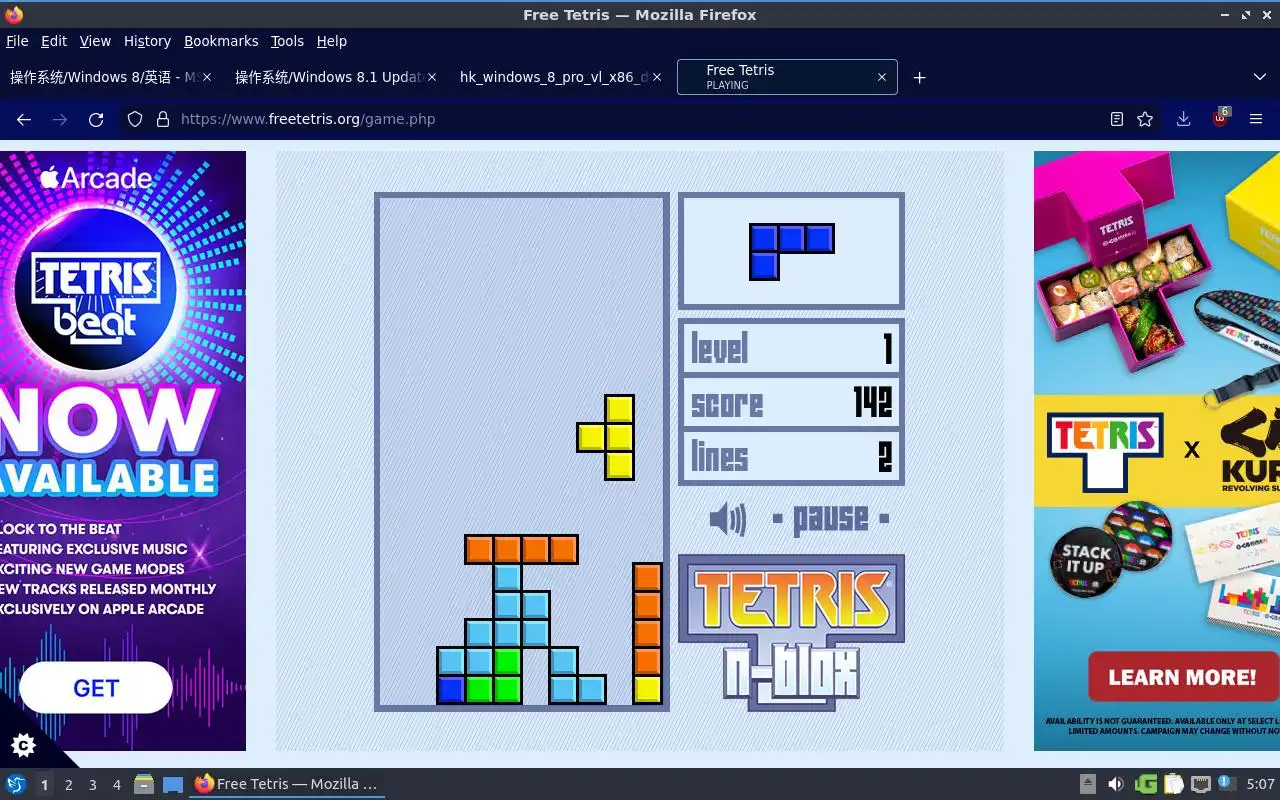Click the show desktop taskbar icon
Image resolution: width=1280 pixels, height=800 pixels.
coord(173,784)
